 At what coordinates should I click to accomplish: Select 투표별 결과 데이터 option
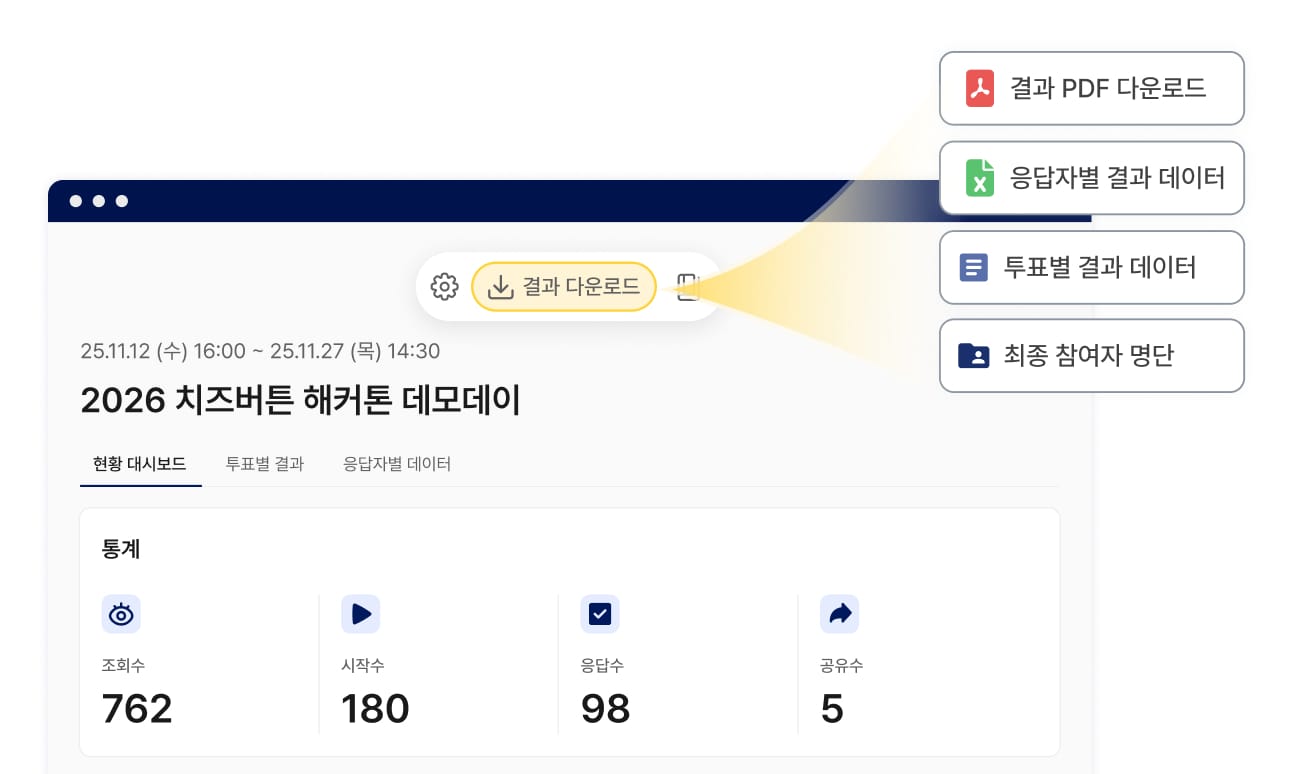(1092, 267)
